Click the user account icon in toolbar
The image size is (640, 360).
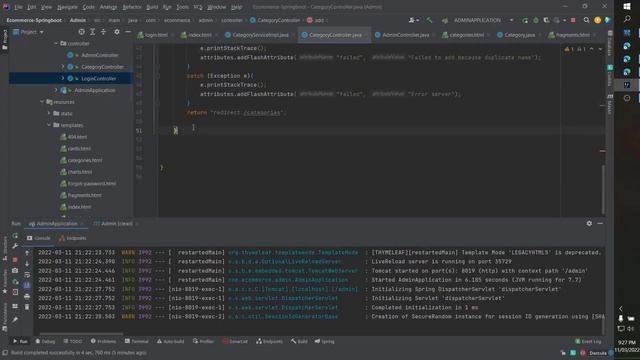413,20
